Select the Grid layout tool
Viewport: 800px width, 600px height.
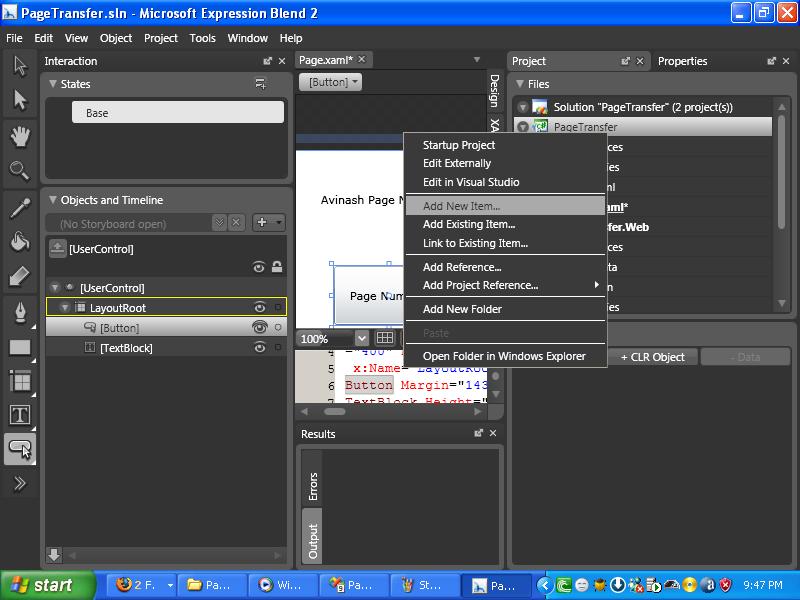tap(20, 381)
